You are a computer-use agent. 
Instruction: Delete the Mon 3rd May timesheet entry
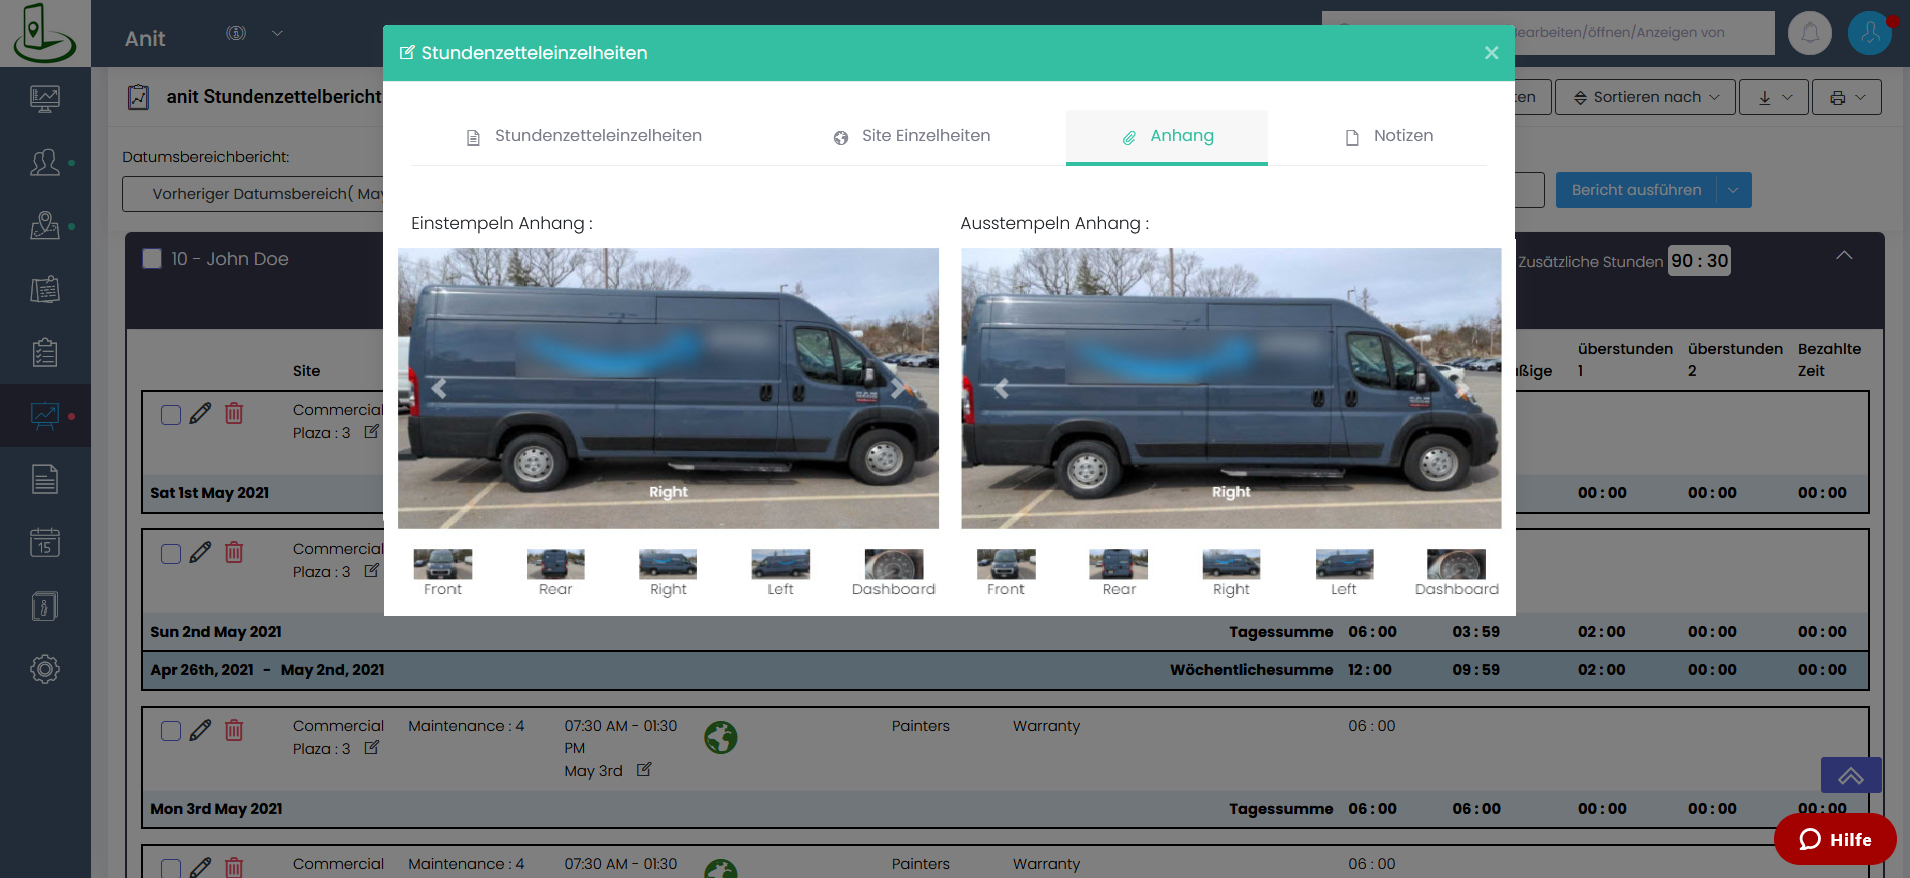click(x=234, y=731)
